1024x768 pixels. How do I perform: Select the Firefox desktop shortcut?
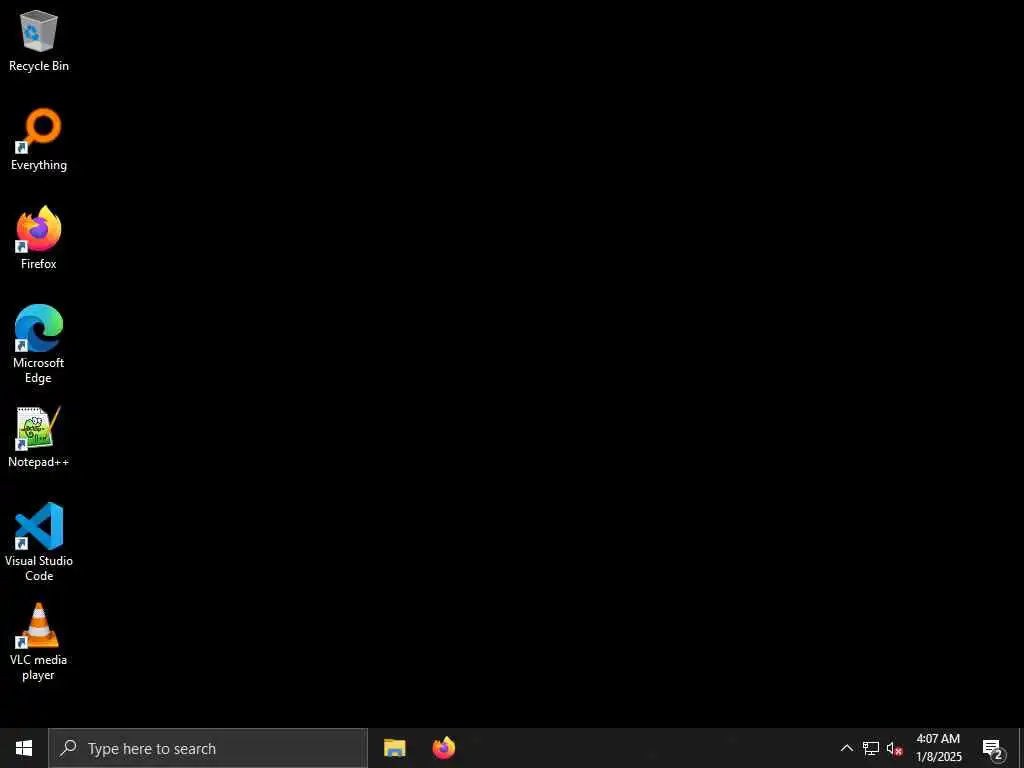point(39,238)
